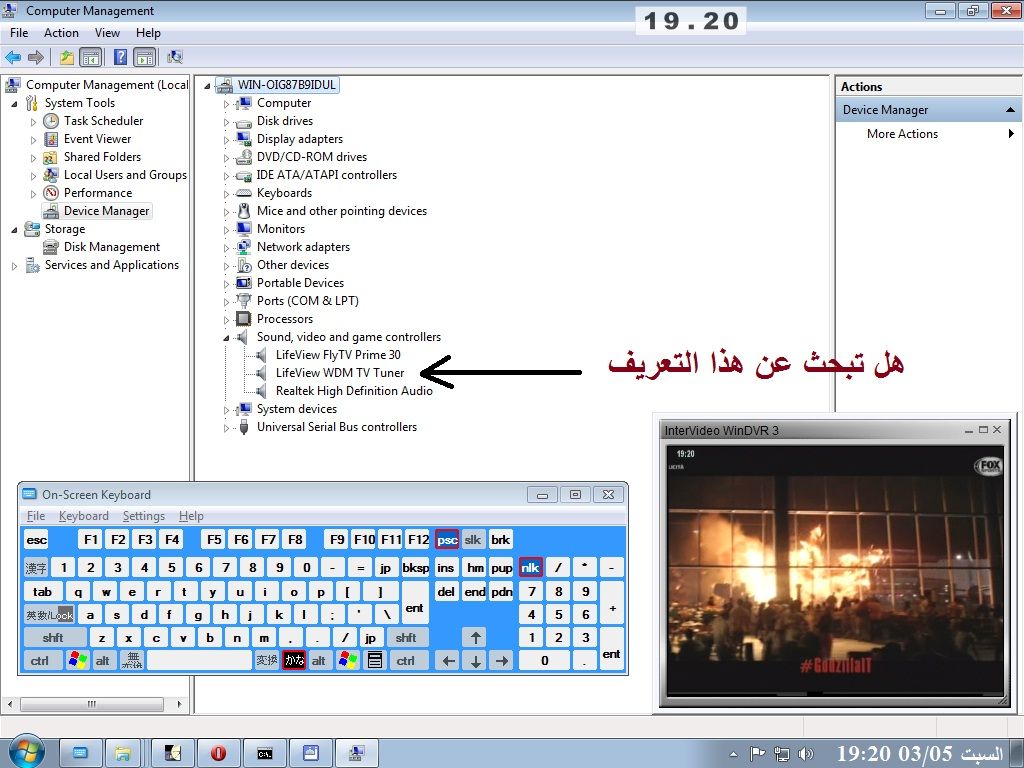The height and width of the screenshot is (768, 1024).
Task: Click the Display adapters icon
Action: (x=244, y=139)
